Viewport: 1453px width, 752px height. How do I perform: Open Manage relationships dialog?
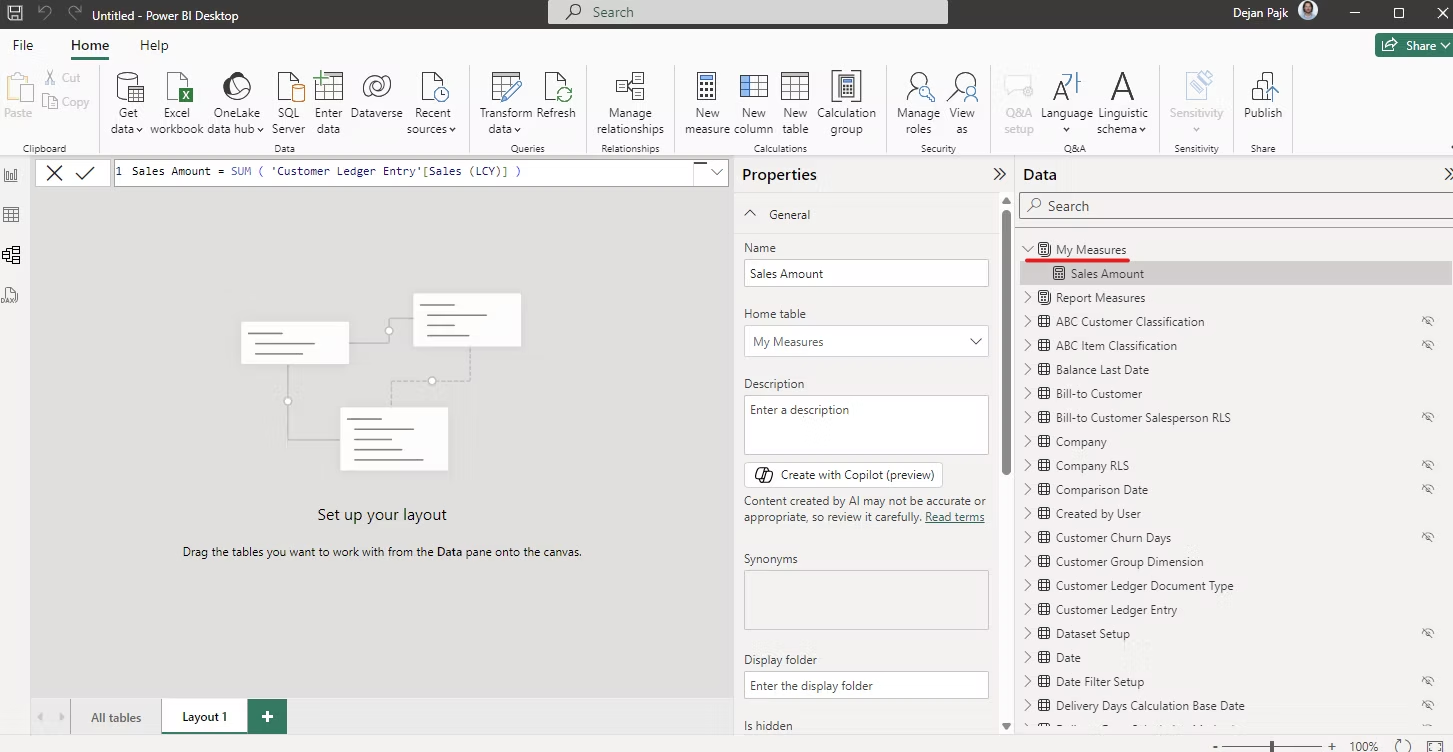[630, 88]
